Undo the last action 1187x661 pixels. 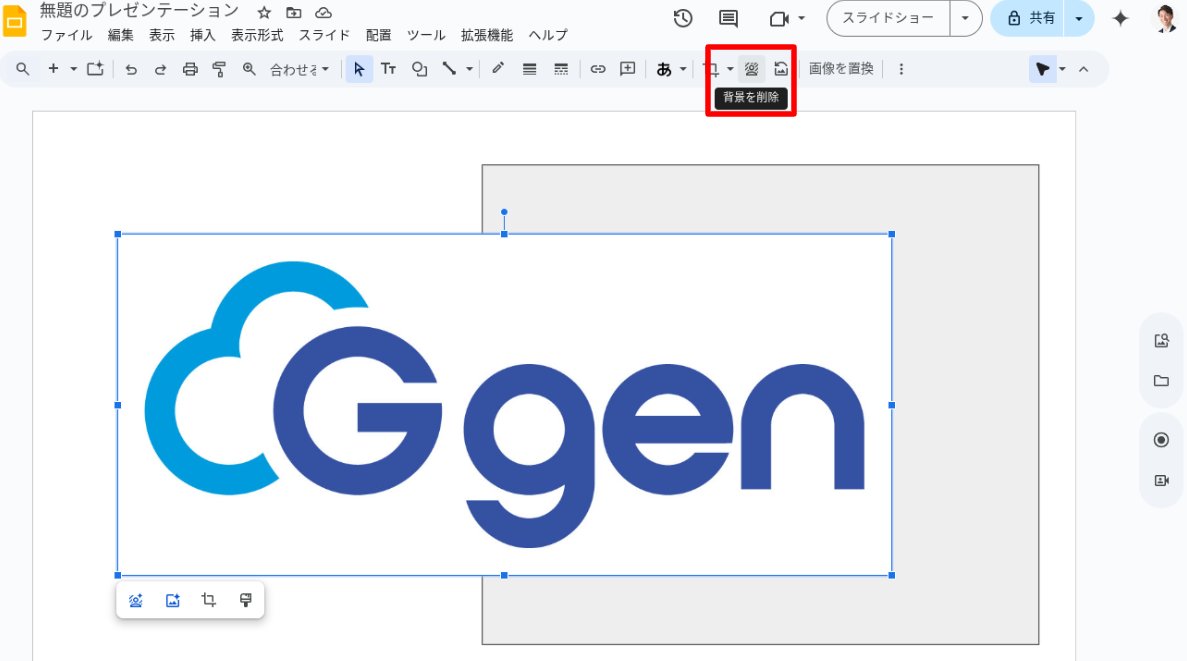click(x=131, y=69)
